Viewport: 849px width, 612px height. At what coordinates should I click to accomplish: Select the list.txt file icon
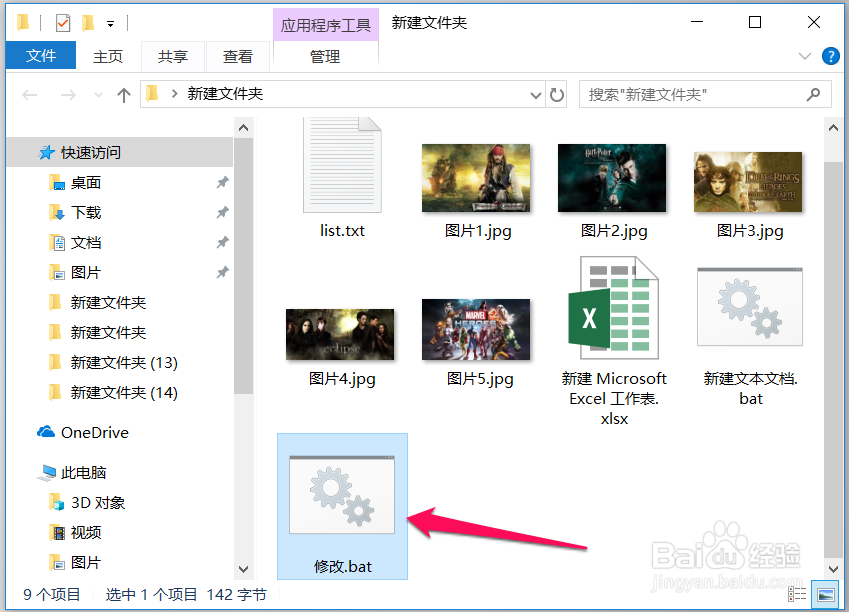tap(342, 165)
